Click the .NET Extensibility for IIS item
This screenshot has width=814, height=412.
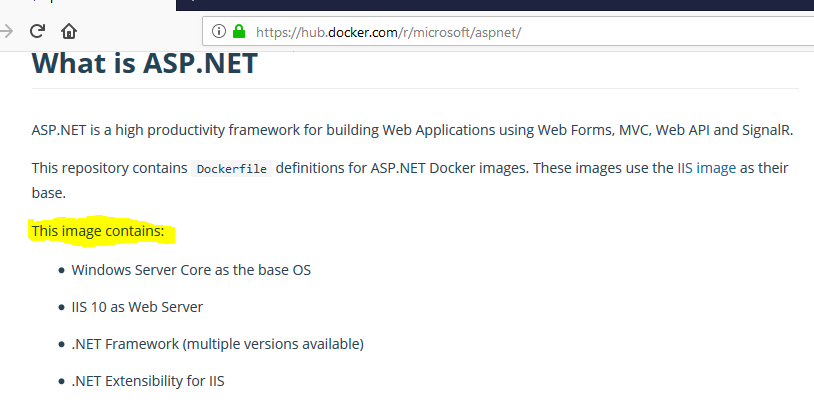pos(148,381)
